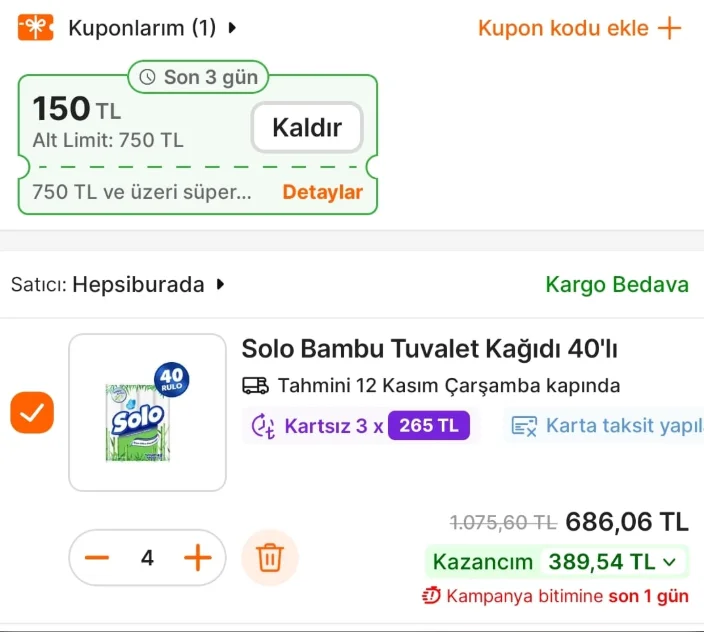Uncheck the Solo product selection checkbox
The width and height of the screenshot is (704, 632).
[32, 412]
